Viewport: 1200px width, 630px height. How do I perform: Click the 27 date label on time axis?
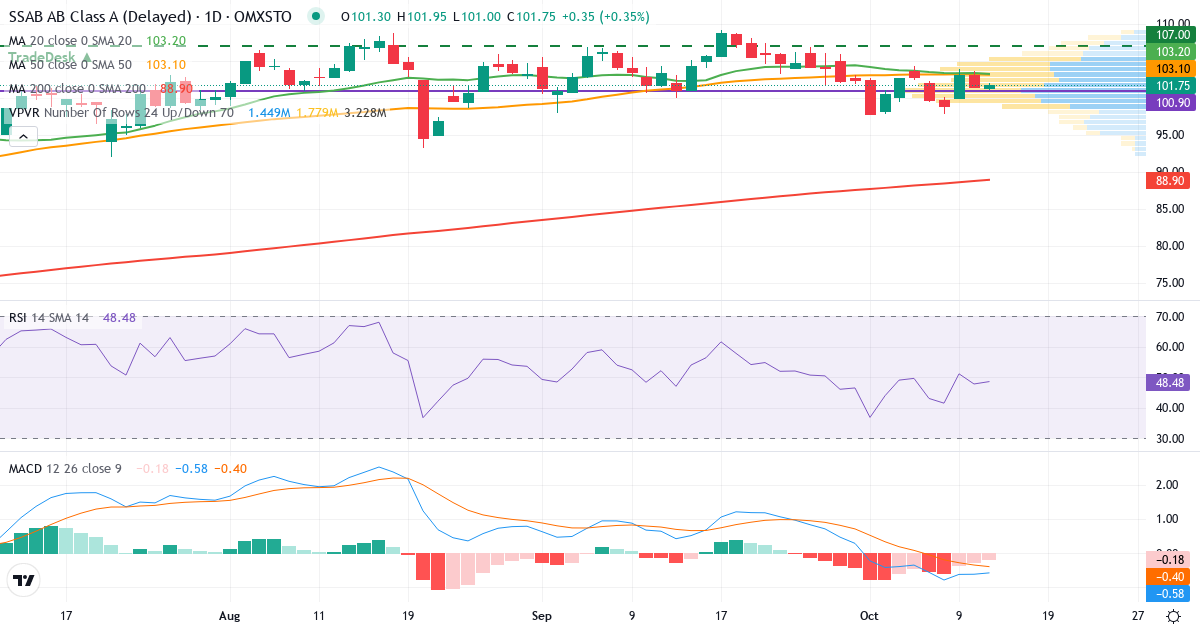tap(1138, 616)
